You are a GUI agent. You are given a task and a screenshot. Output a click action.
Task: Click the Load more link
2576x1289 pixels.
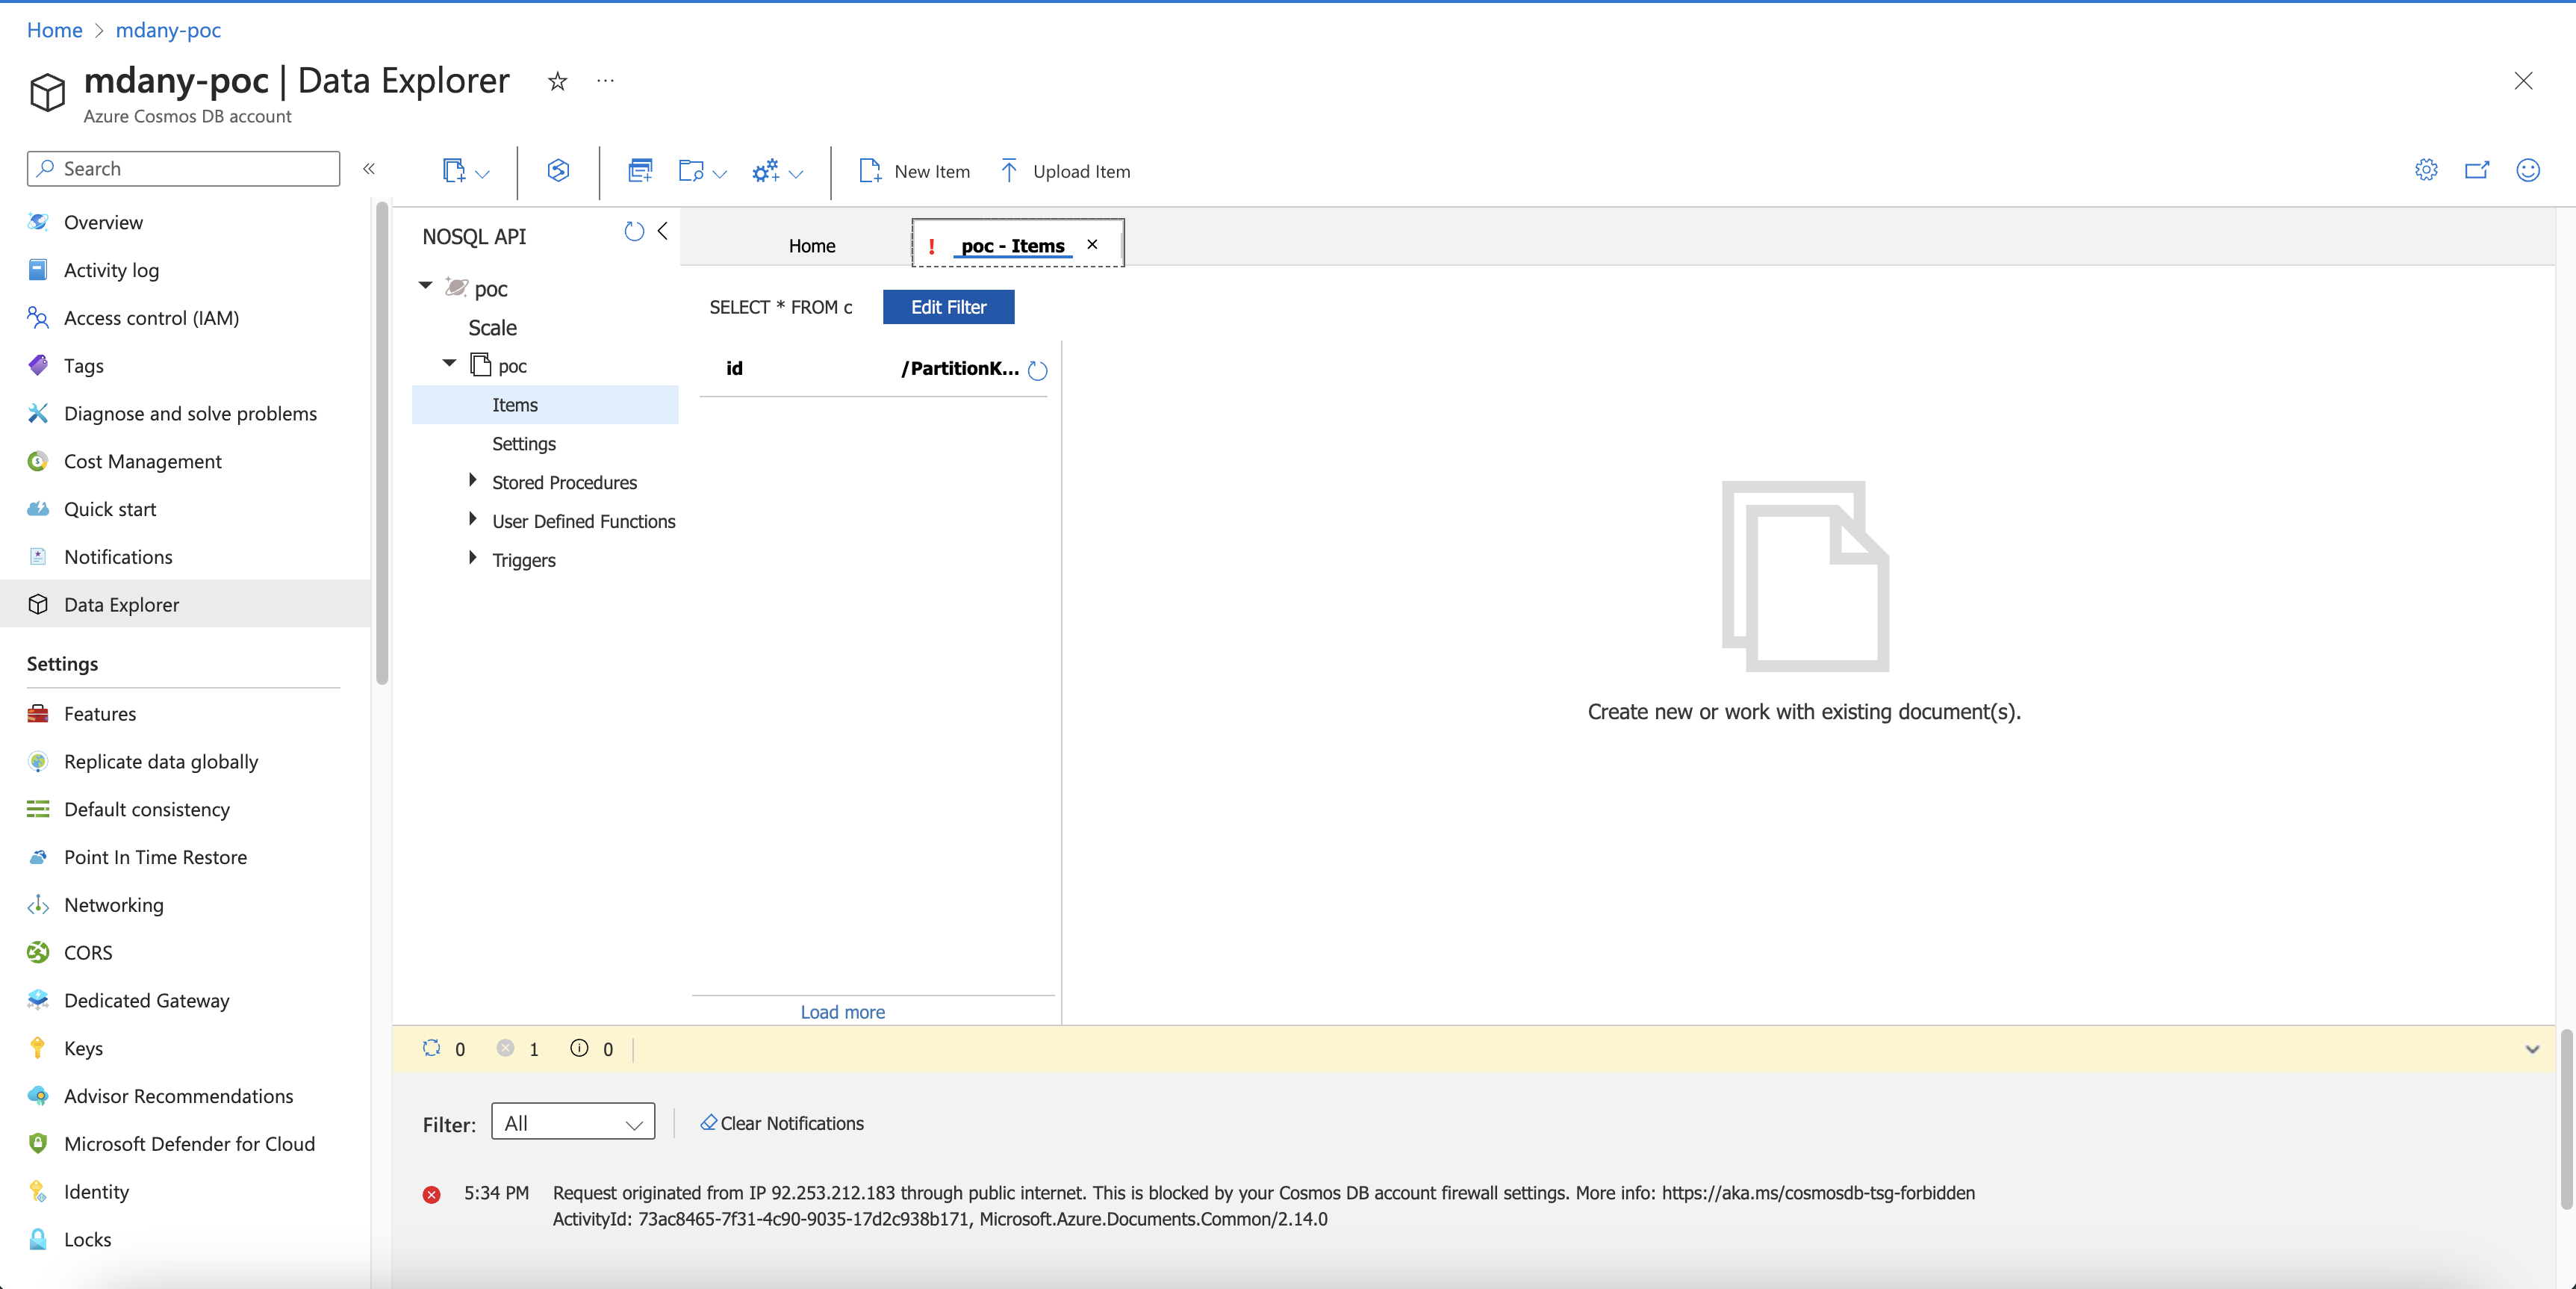coord(842,1012)
